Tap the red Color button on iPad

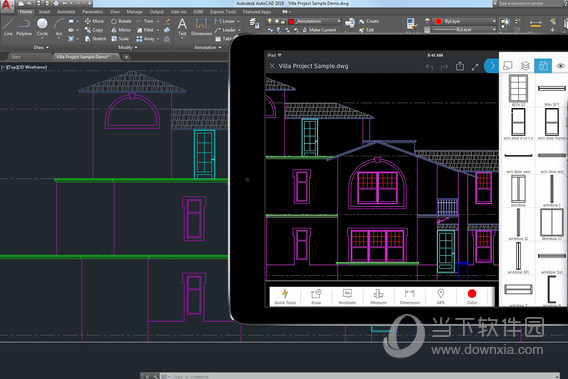pos(472,297)
